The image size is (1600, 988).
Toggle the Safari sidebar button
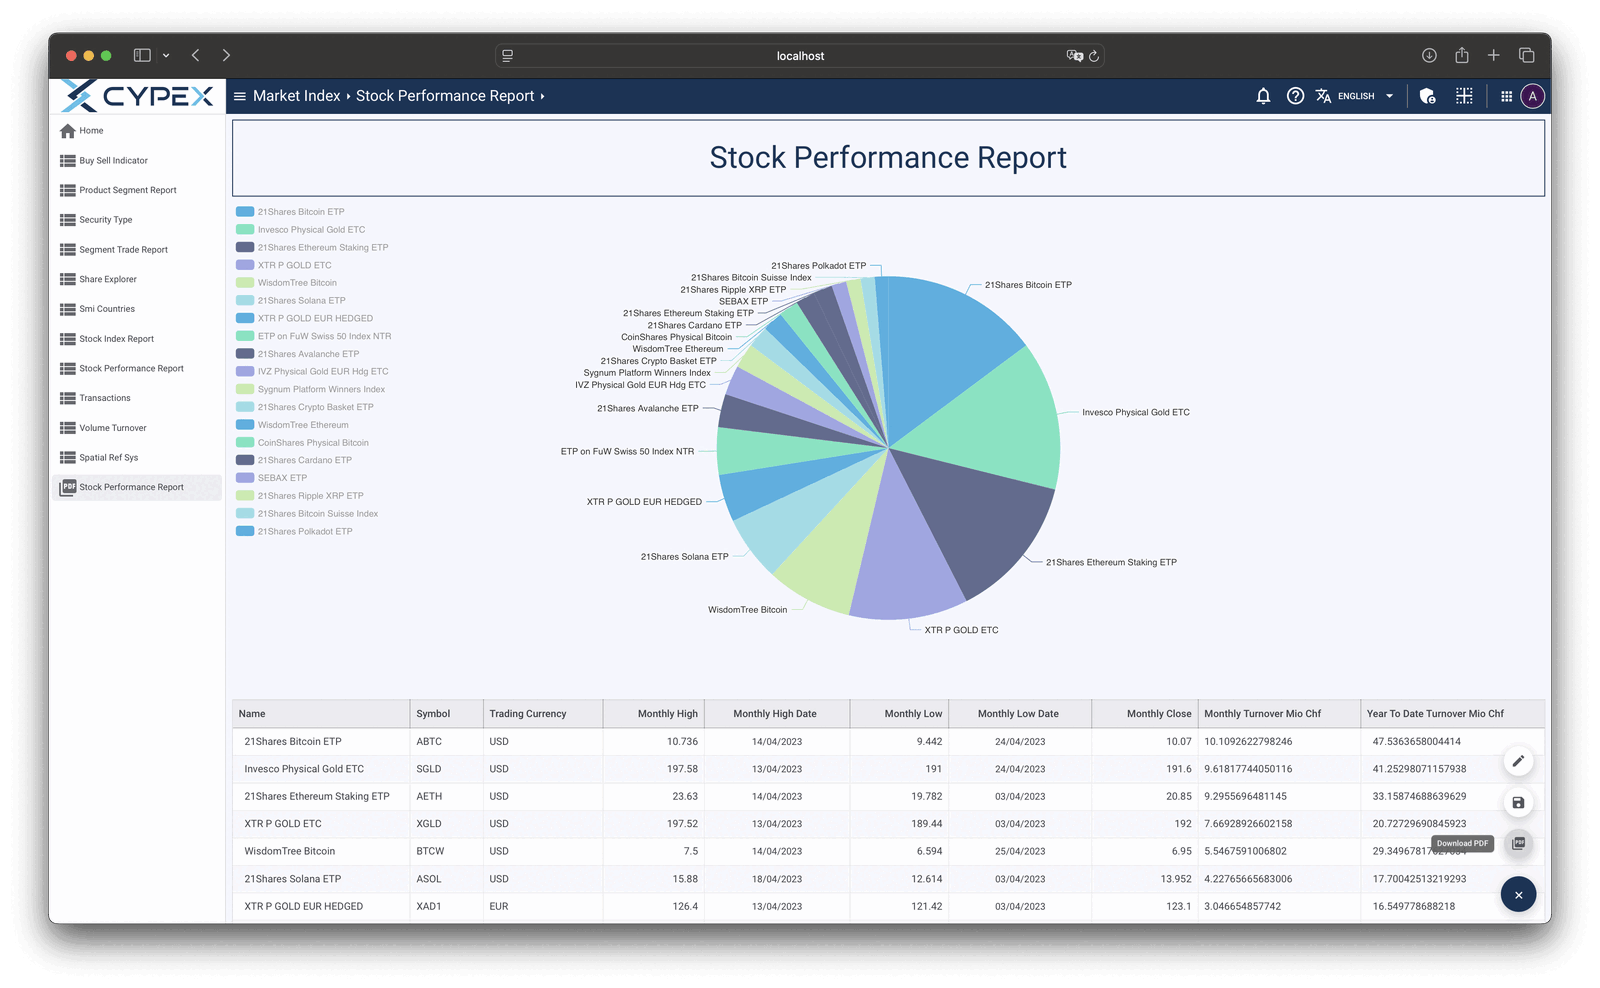pos(142,56)
